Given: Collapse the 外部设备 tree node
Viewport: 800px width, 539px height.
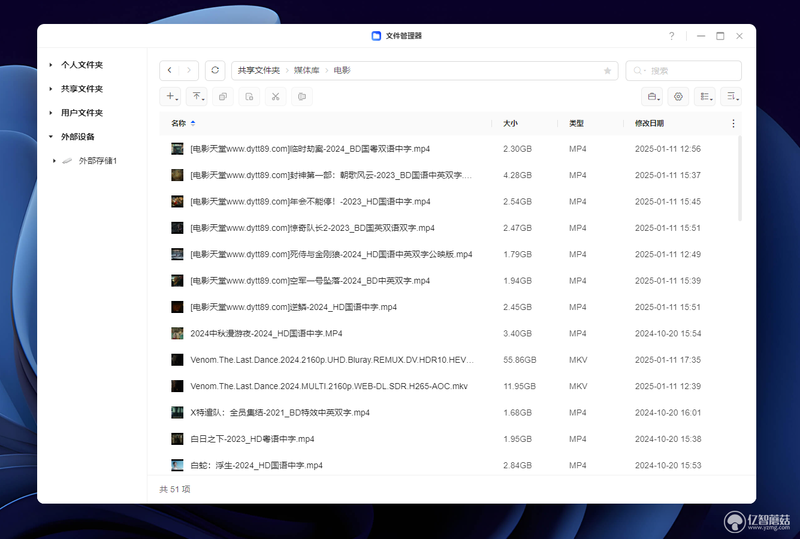Looking at the screenshot, I should [51, 137].
